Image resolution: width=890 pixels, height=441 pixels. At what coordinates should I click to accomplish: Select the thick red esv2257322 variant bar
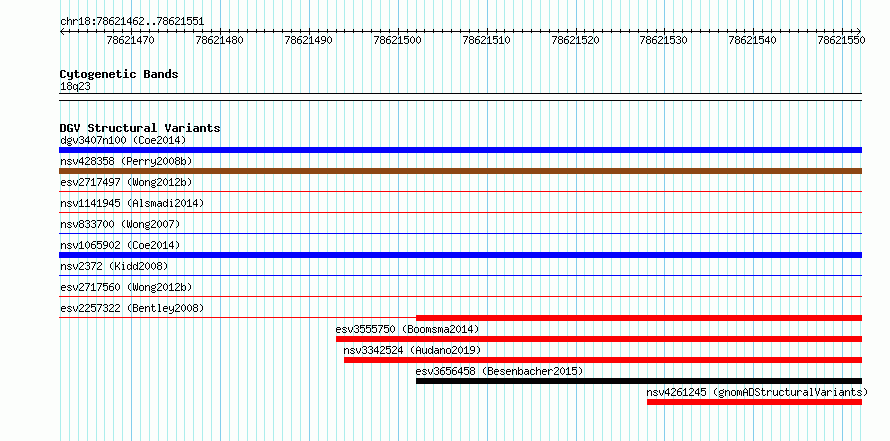(x=639, y=318)
